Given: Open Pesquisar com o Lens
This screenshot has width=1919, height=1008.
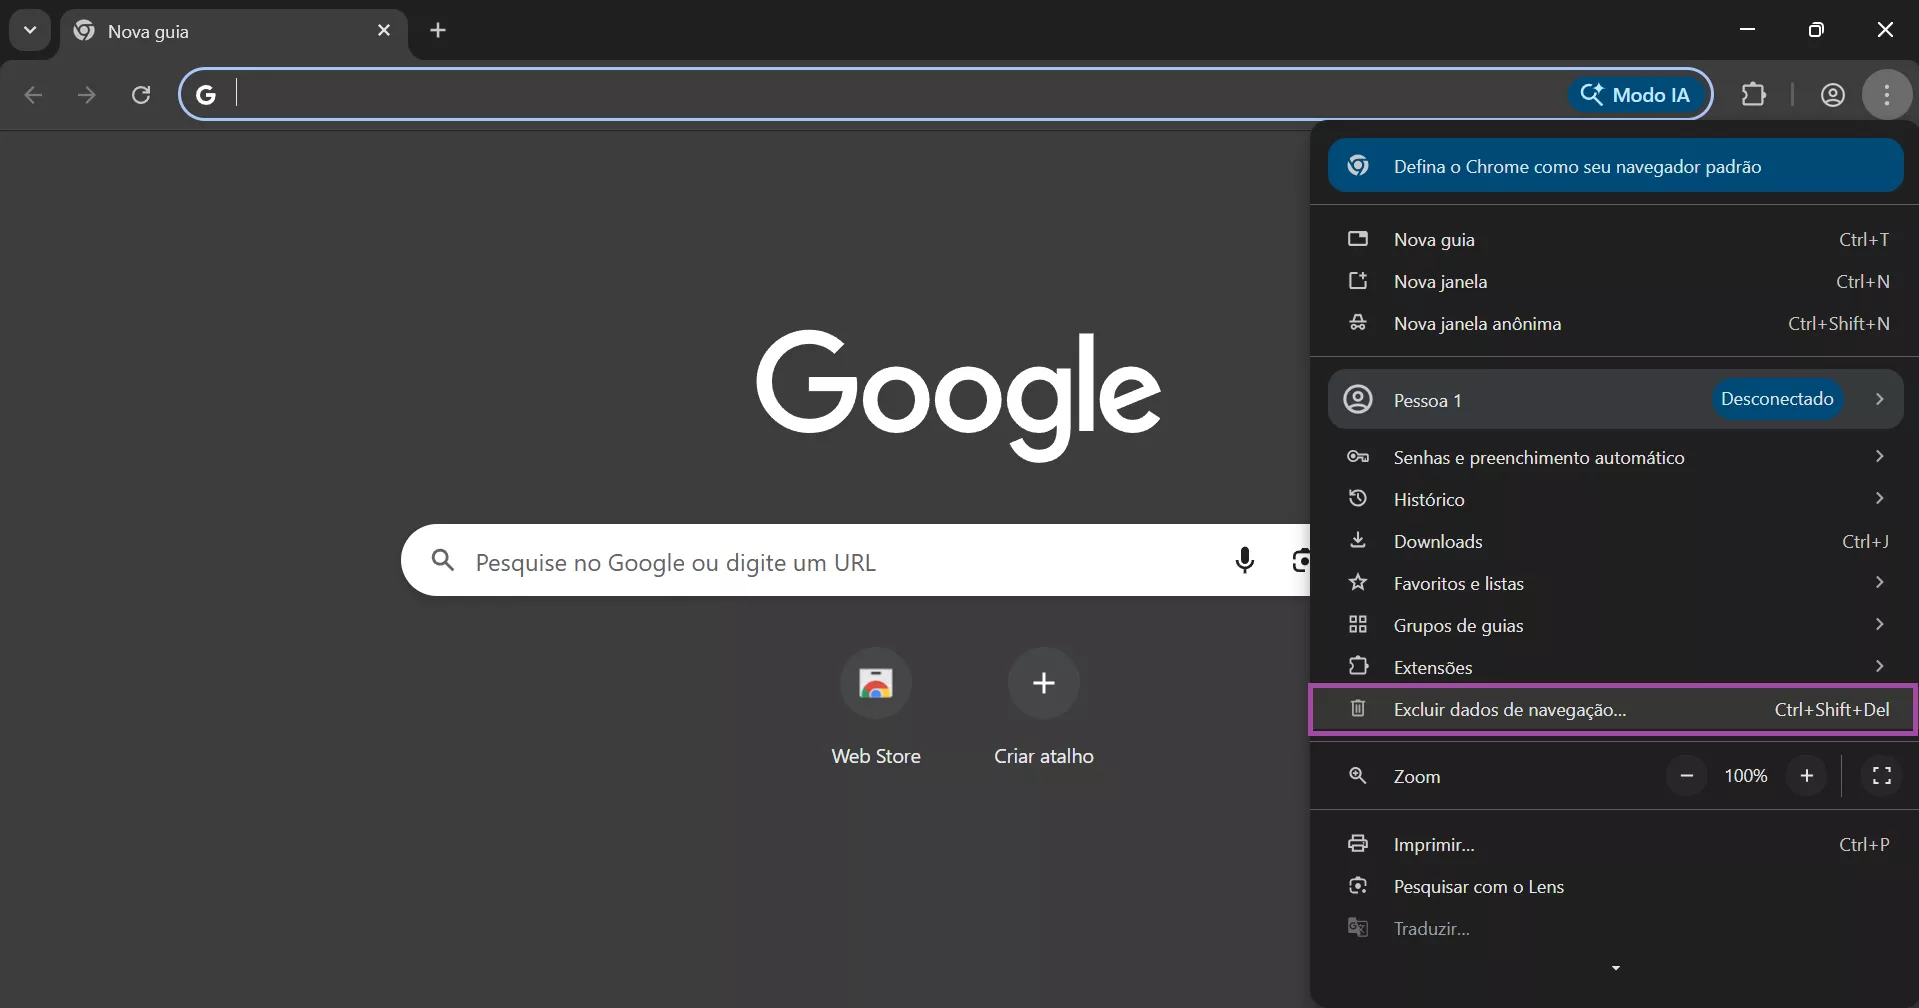Looking at the screenshot, I should point(1479,886).
